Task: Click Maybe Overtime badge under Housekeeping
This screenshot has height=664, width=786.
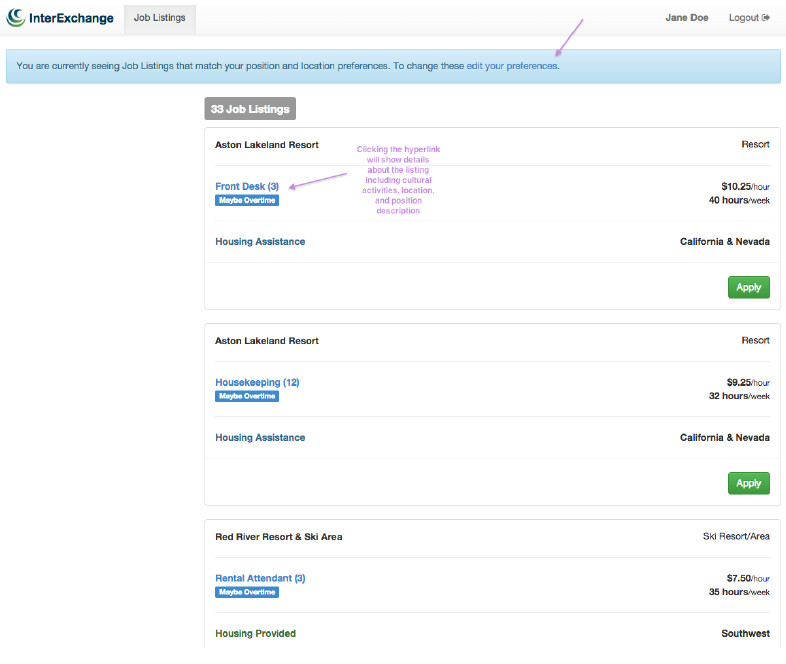Action: (247, 396)
